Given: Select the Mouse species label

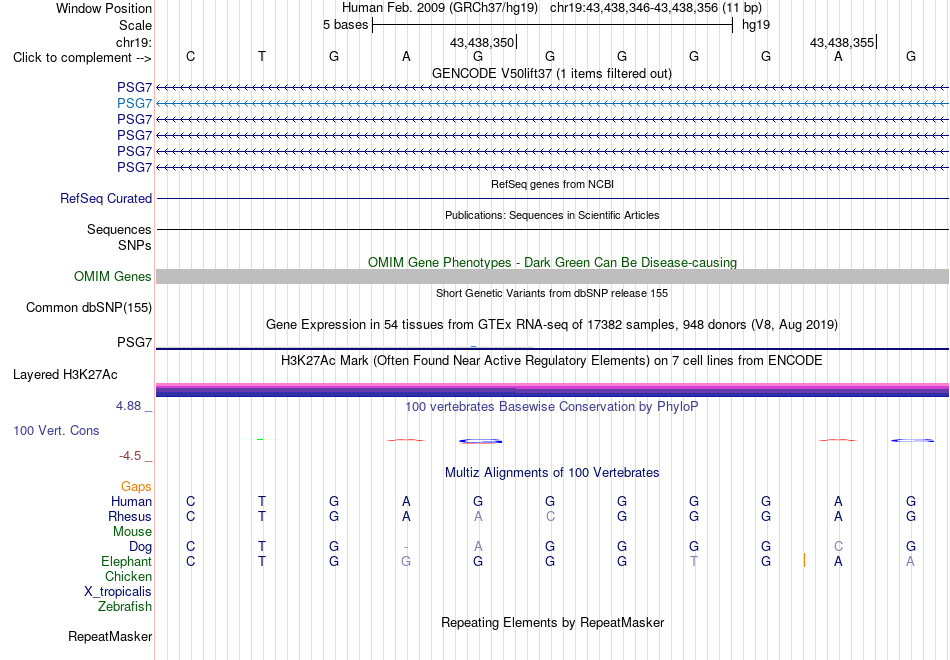Looking at the screenshot, I should click(132, 532).
